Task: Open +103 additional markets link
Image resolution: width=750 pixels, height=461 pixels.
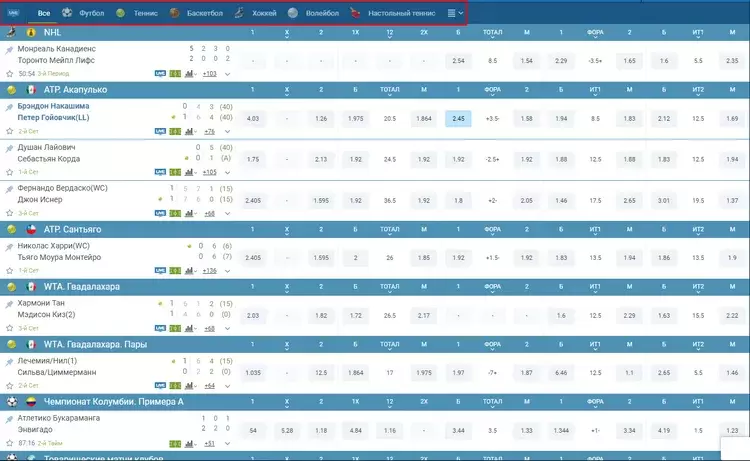Action: point(210,74)
